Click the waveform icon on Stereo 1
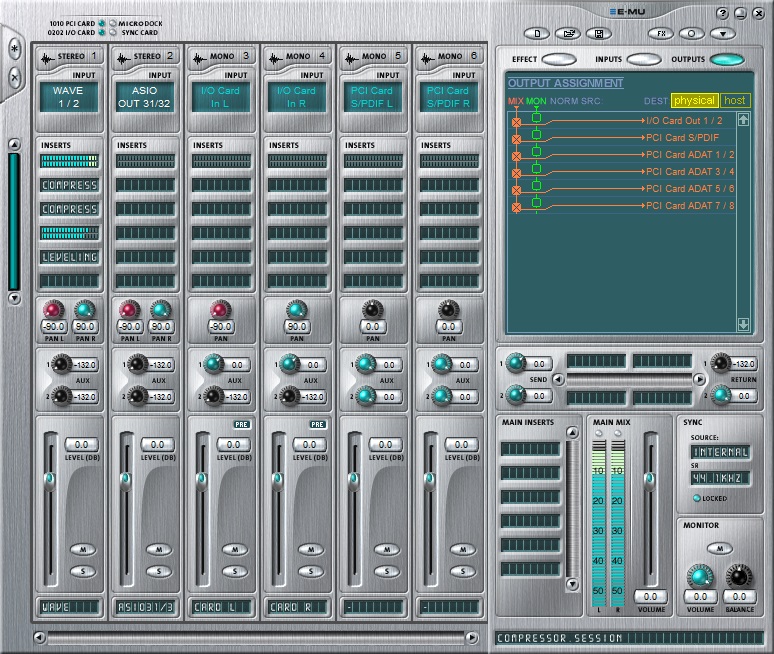Image resolution: width=774 pixels, height=654 pixels. (x=47, y=59)
